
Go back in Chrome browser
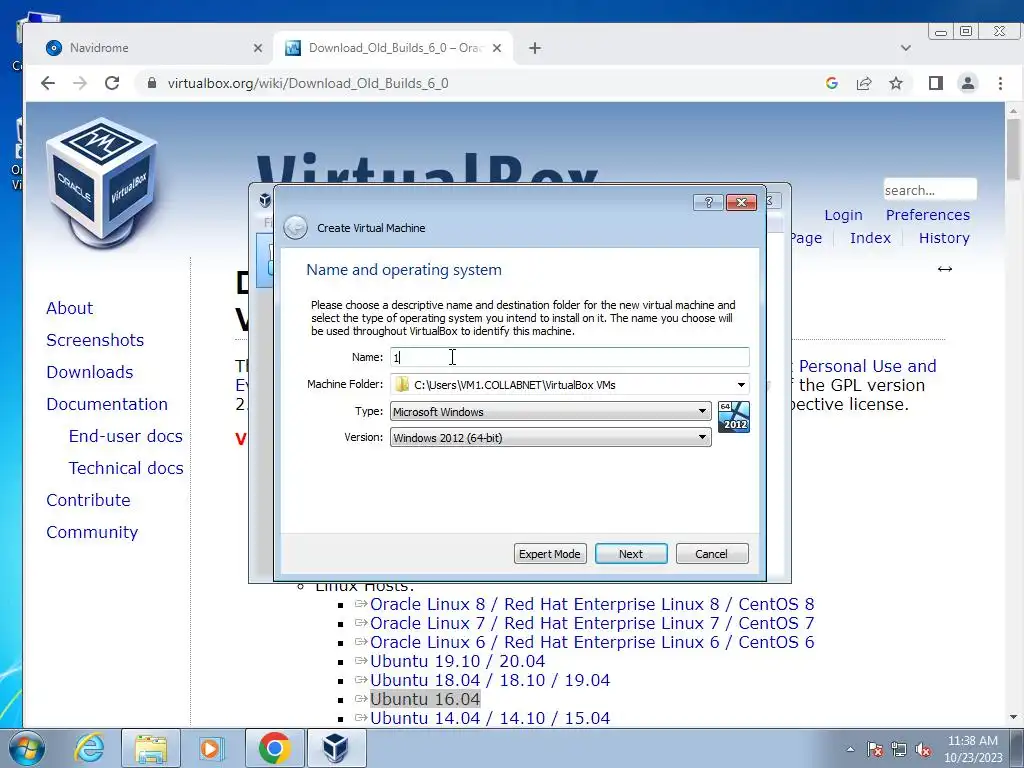(48, 83)
